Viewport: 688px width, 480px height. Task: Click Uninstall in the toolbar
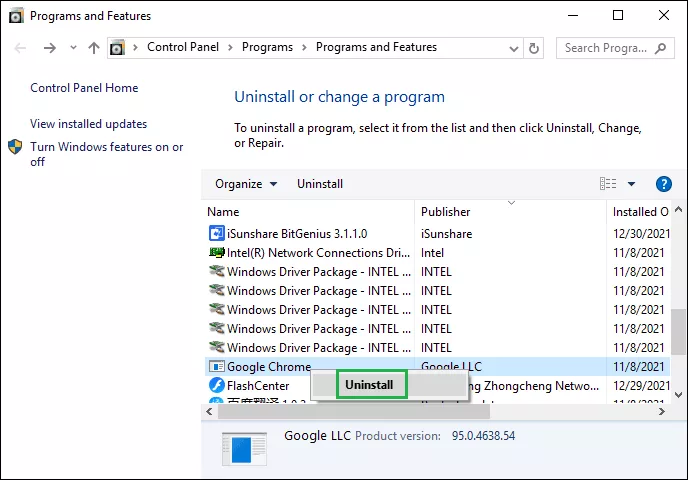320,184
